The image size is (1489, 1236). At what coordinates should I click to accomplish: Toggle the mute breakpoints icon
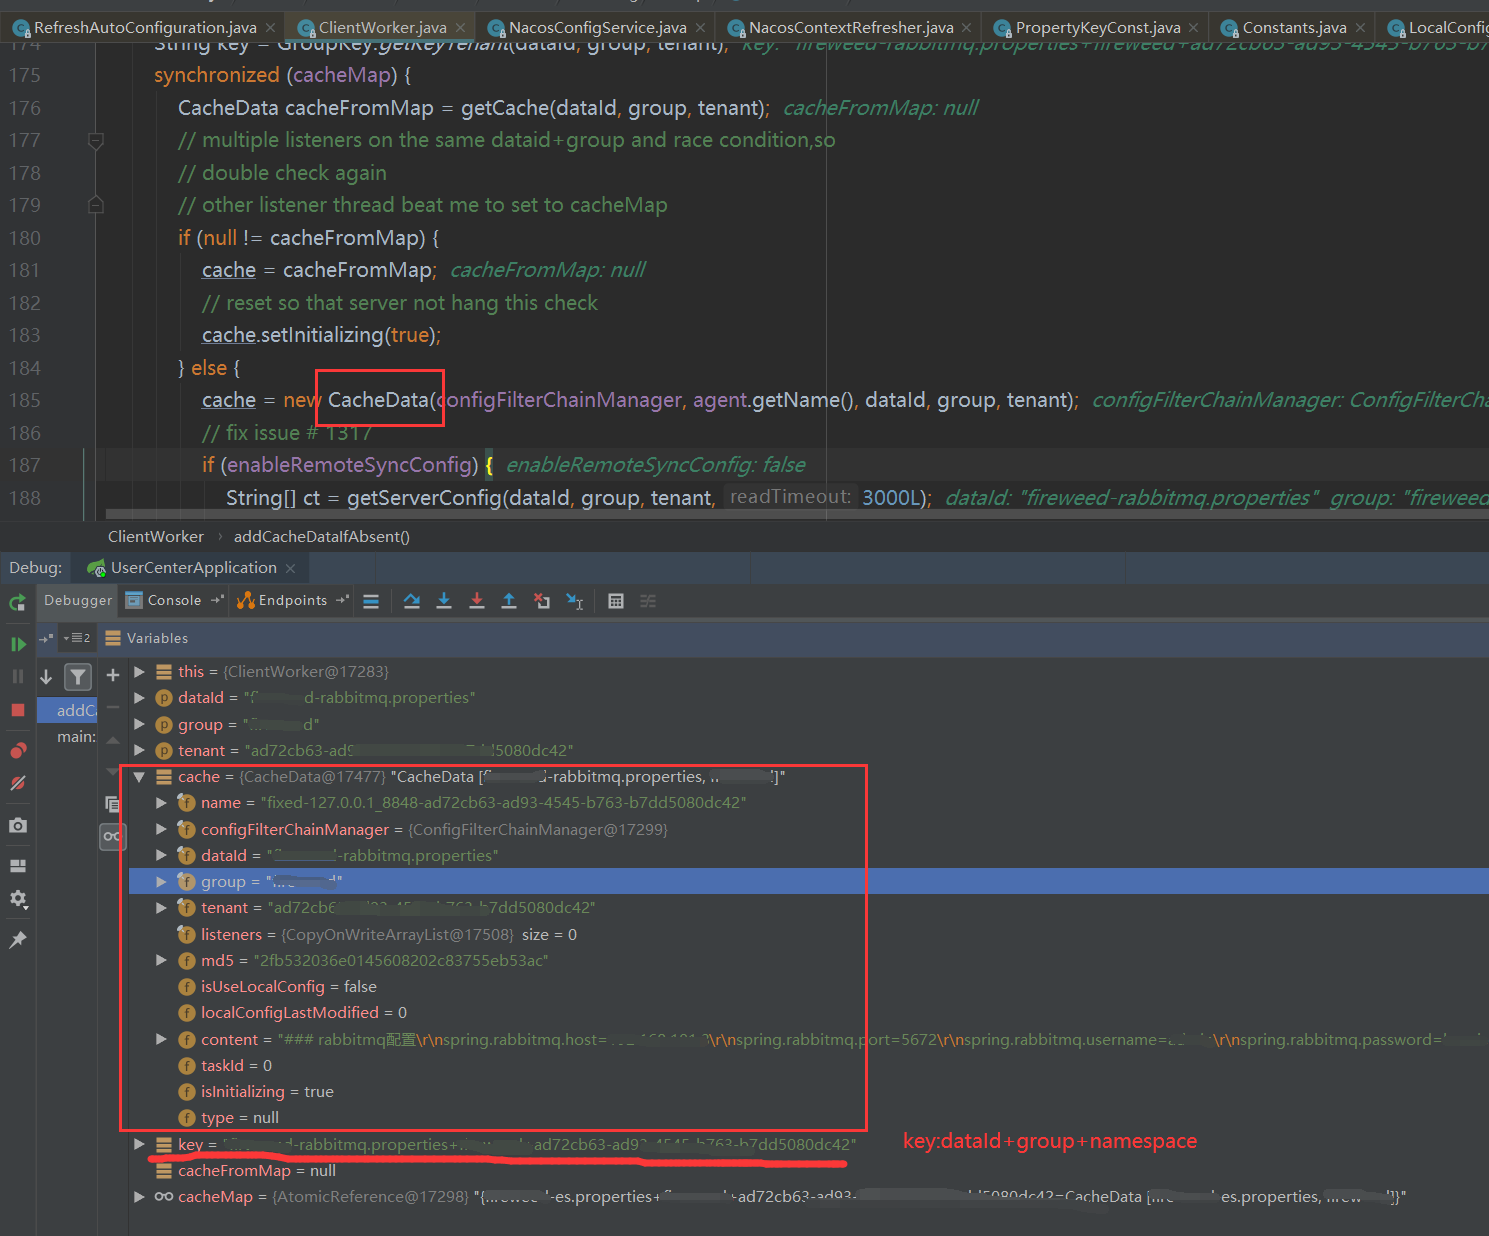pyautogui.click(x=18, y=784)
